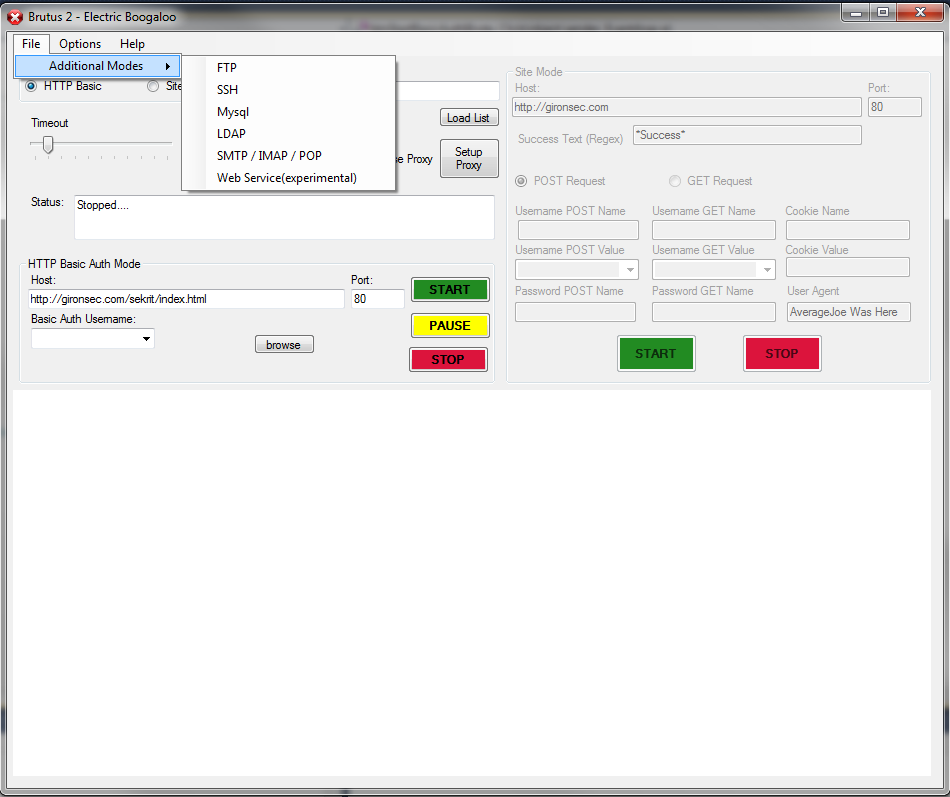
Task: Click the Cookie Value field
Action: (x=848, y=267)
